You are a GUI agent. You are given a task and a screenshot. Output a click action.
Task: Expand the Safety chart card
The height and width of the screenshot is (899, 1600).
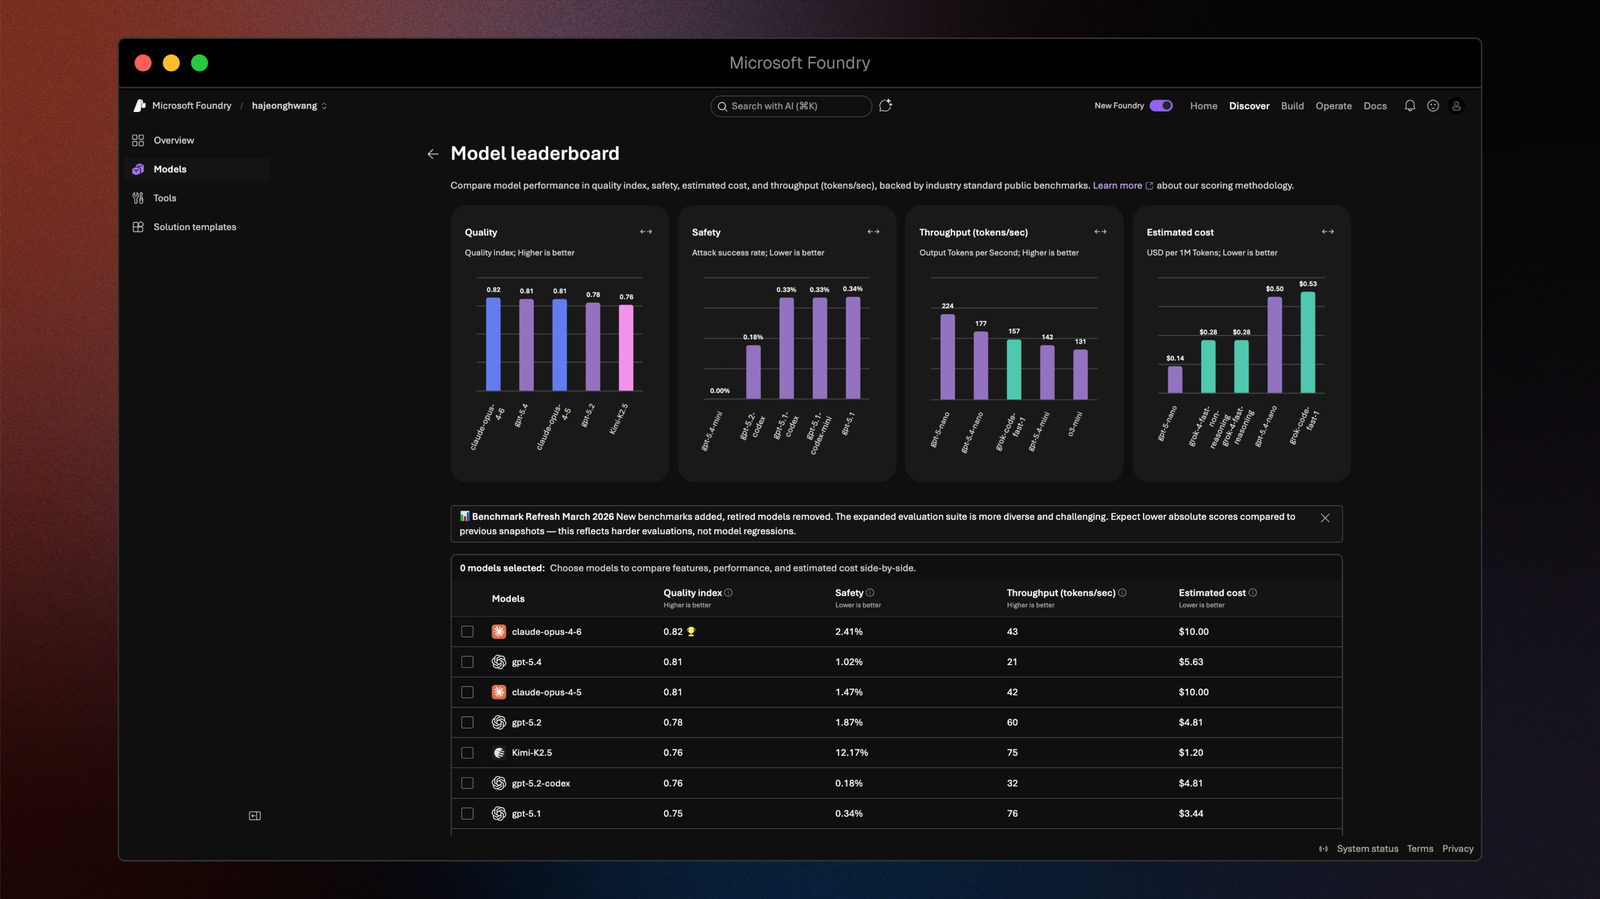click(873, 232)
